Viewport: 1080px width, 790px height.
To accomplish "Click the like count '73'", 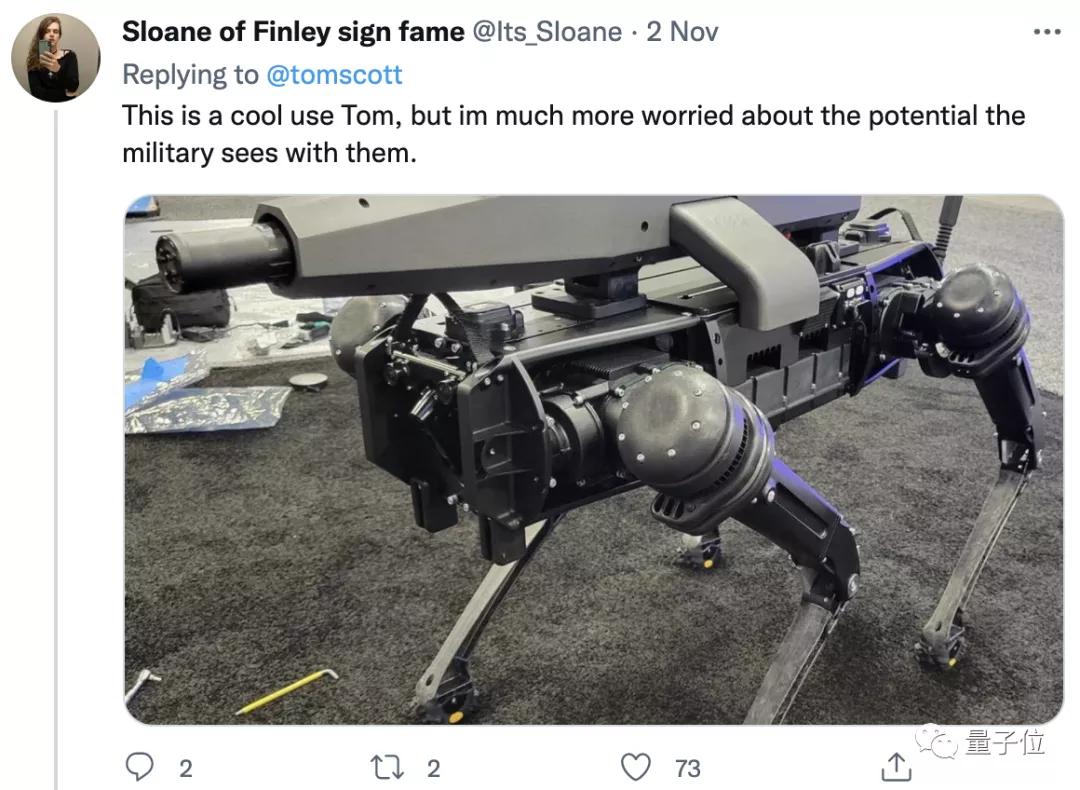I will coord(687,768).
